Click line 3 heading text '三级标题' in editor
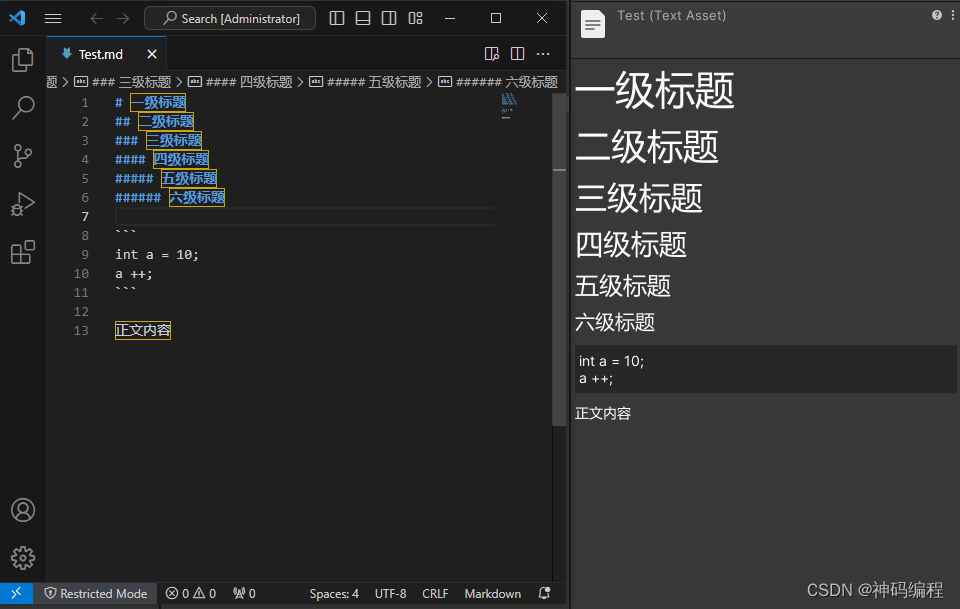The height and width of the screenshot is (609, 960). (x=174, y=140)
